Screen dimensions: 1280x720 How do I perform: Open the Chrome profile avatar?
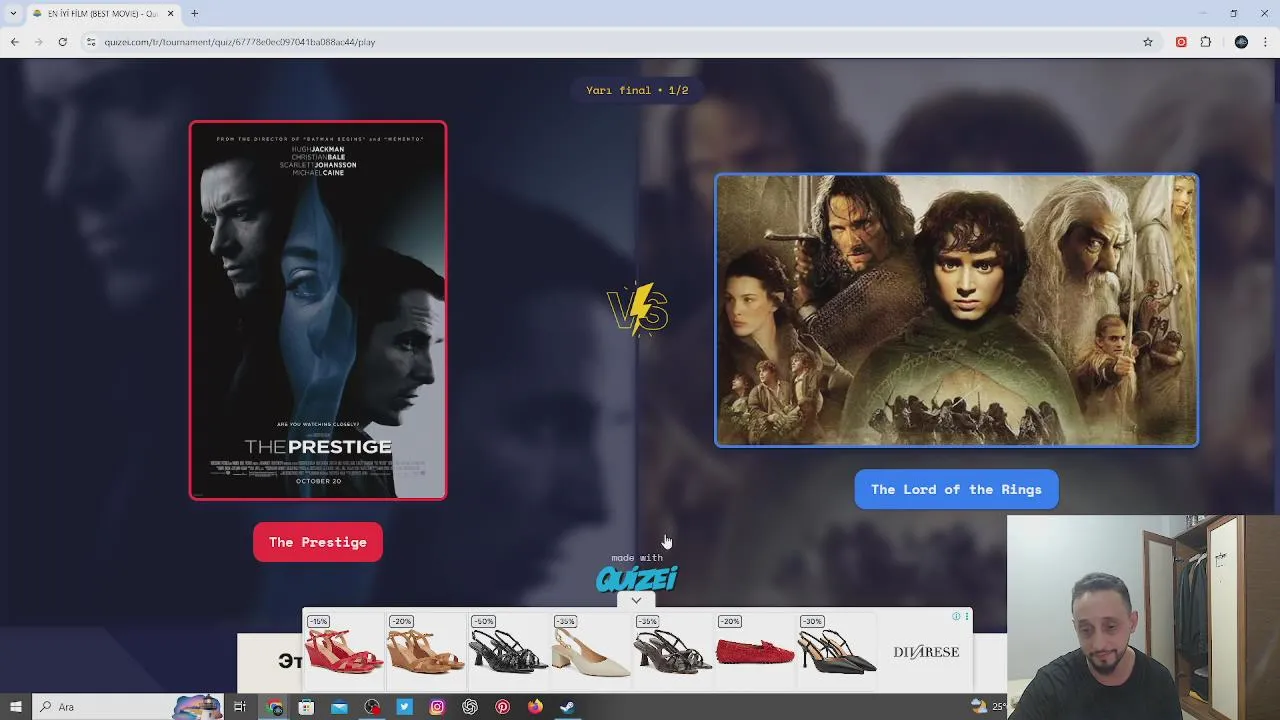(x=1241, y=42)
